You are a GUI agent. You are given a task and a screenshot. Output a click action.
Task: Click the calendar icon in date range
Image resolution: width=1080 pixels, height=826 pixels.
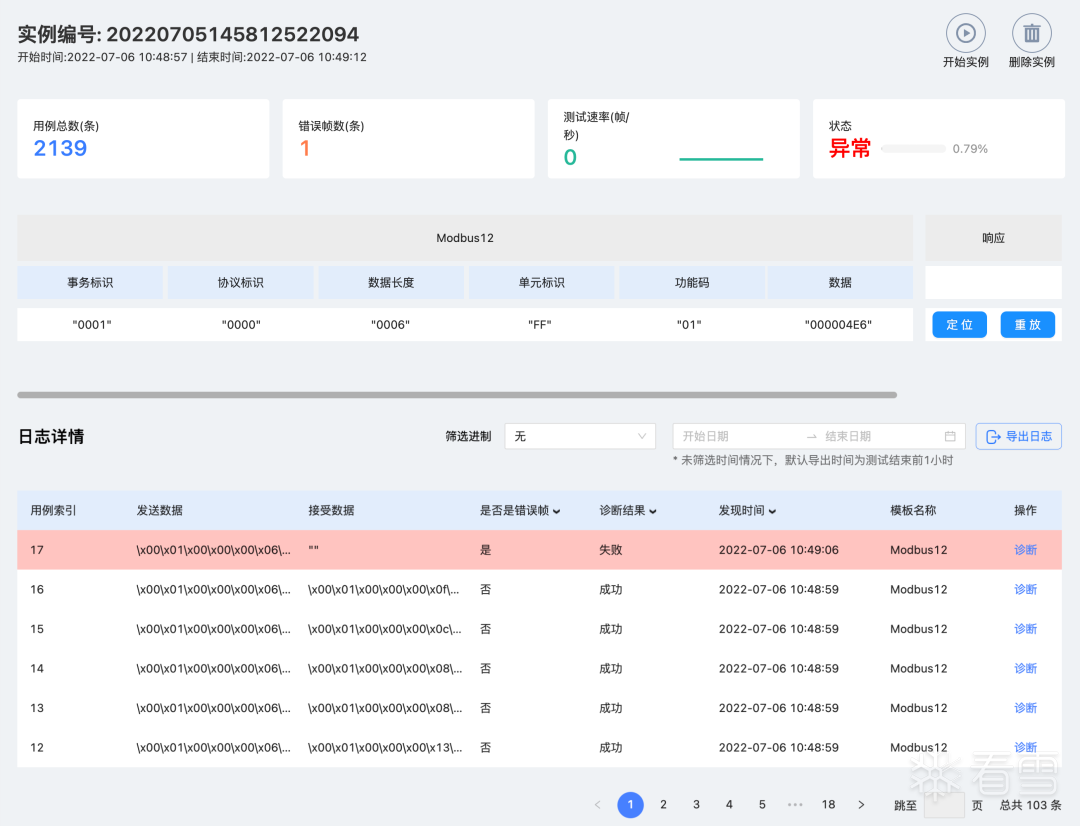tap(950, 436)
